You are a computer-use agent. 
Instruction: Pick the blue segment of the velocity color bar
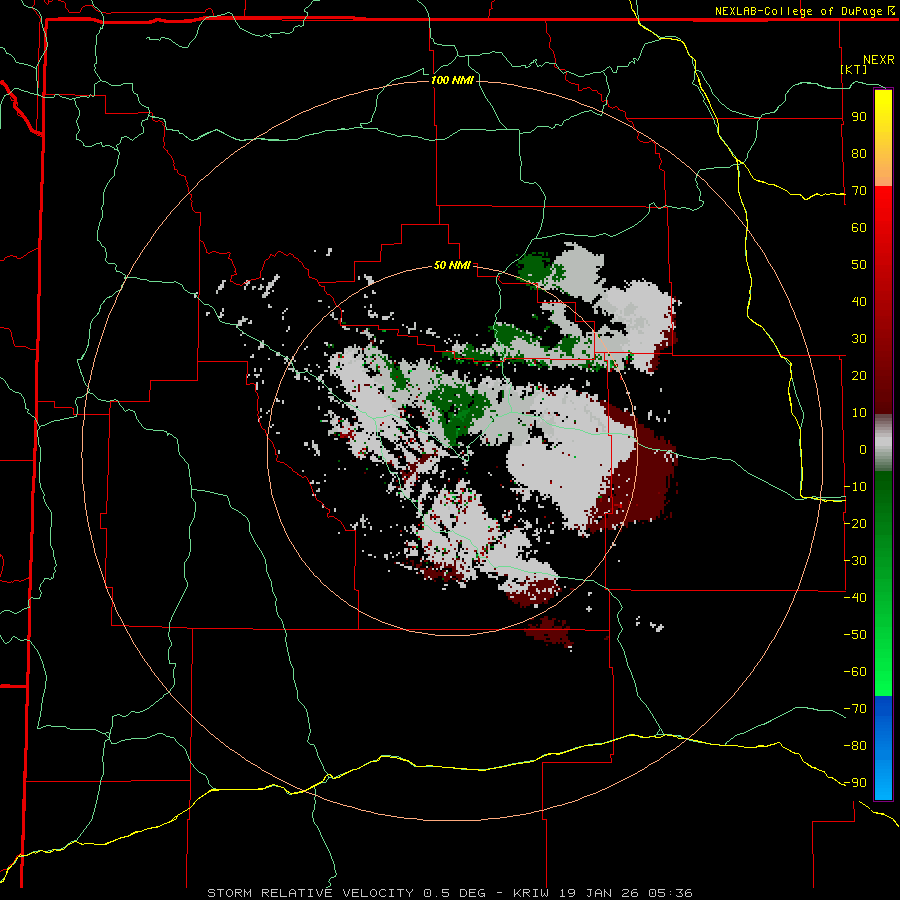coord(883,747)
